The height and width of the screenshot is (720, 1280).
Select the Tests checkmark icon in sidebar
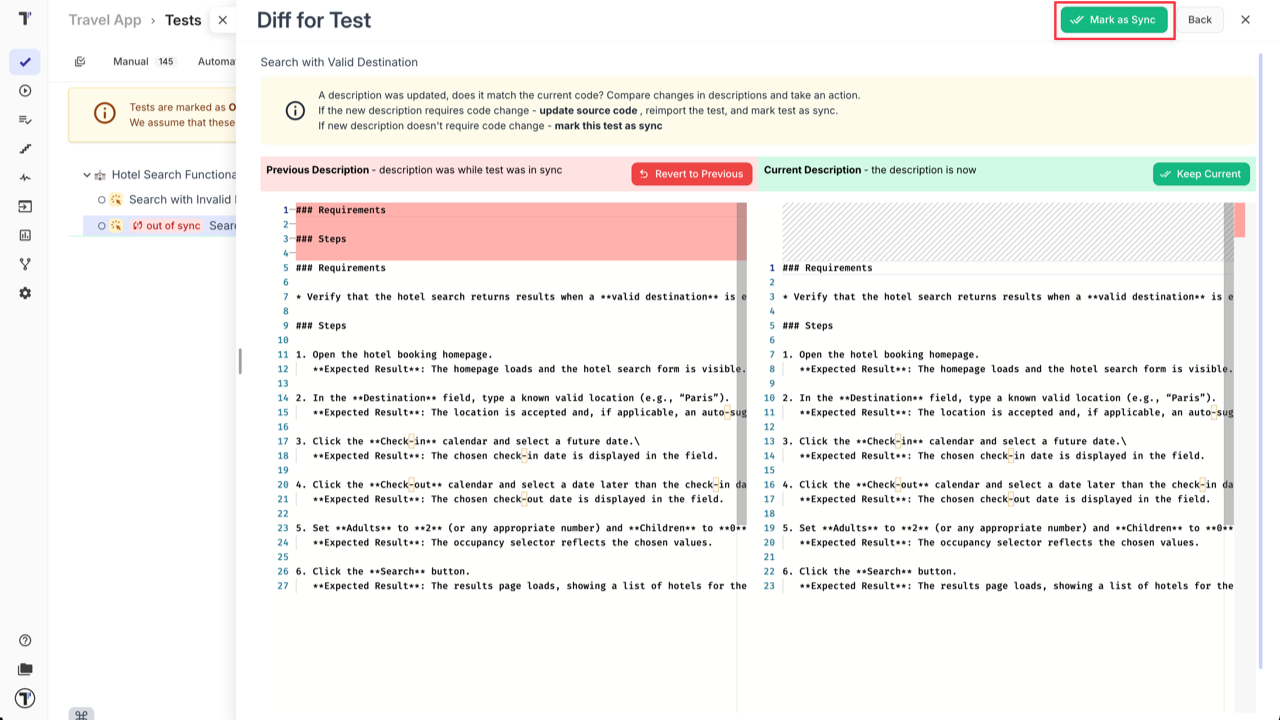tap(25, 61)
